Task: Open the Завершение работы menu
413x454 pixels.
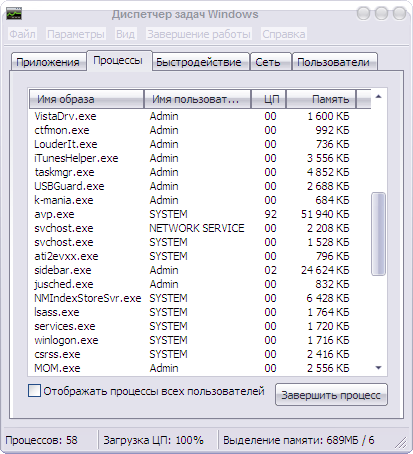Action: pyautogui.click(x=199, y=34)
